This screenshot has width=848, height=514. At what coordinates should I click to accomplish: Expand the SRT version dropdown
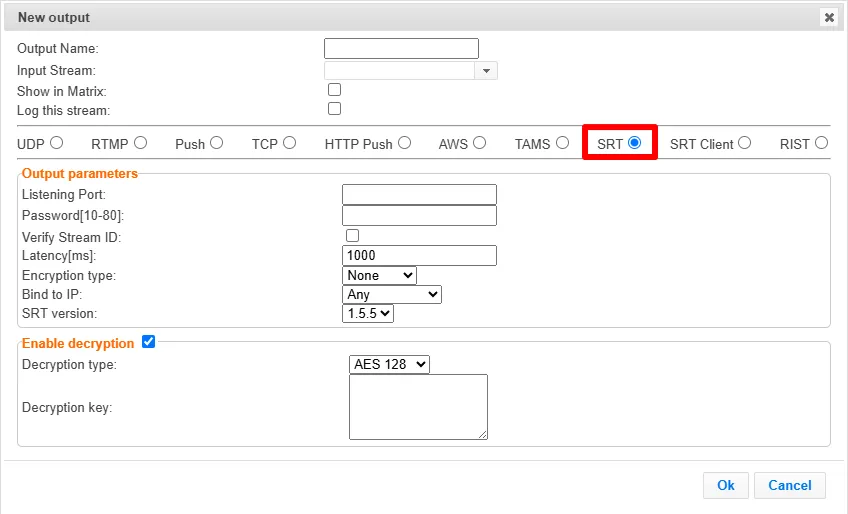click(x=368, y=313)
